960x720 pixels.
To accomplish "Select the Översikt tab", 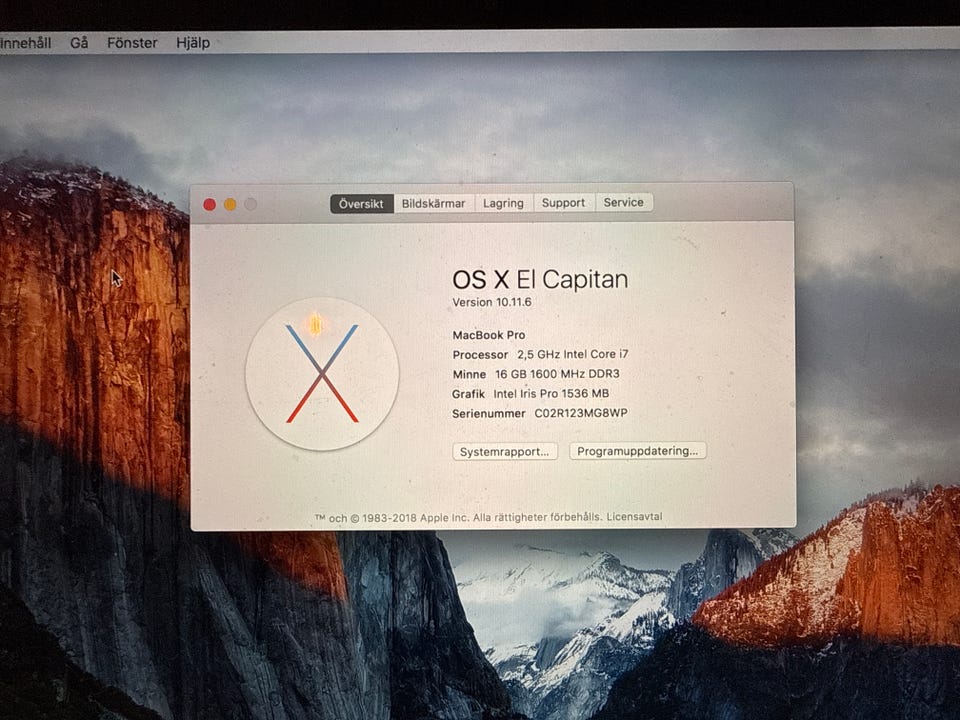I will pos(361,204).
